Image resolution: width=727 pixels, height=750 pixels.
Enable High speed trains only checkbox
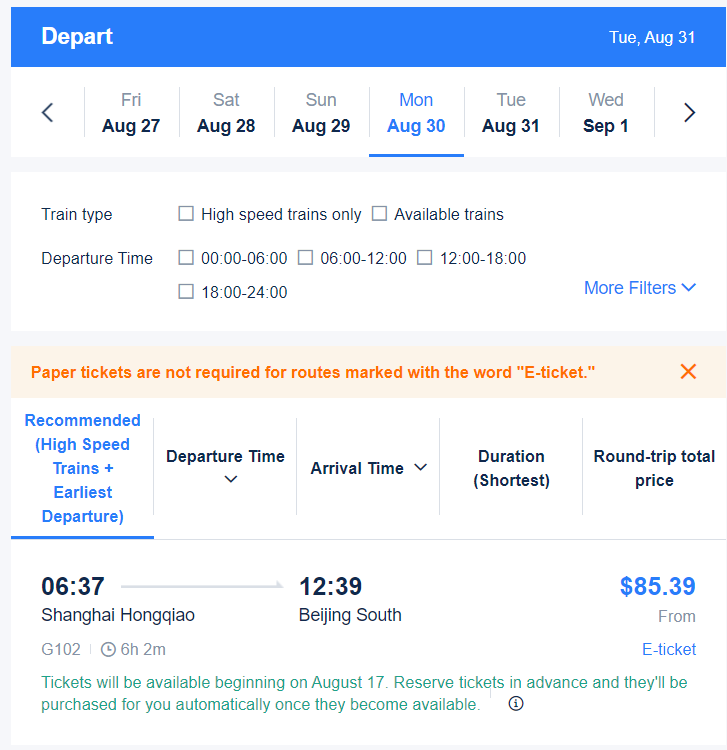(x=186, y=214)
